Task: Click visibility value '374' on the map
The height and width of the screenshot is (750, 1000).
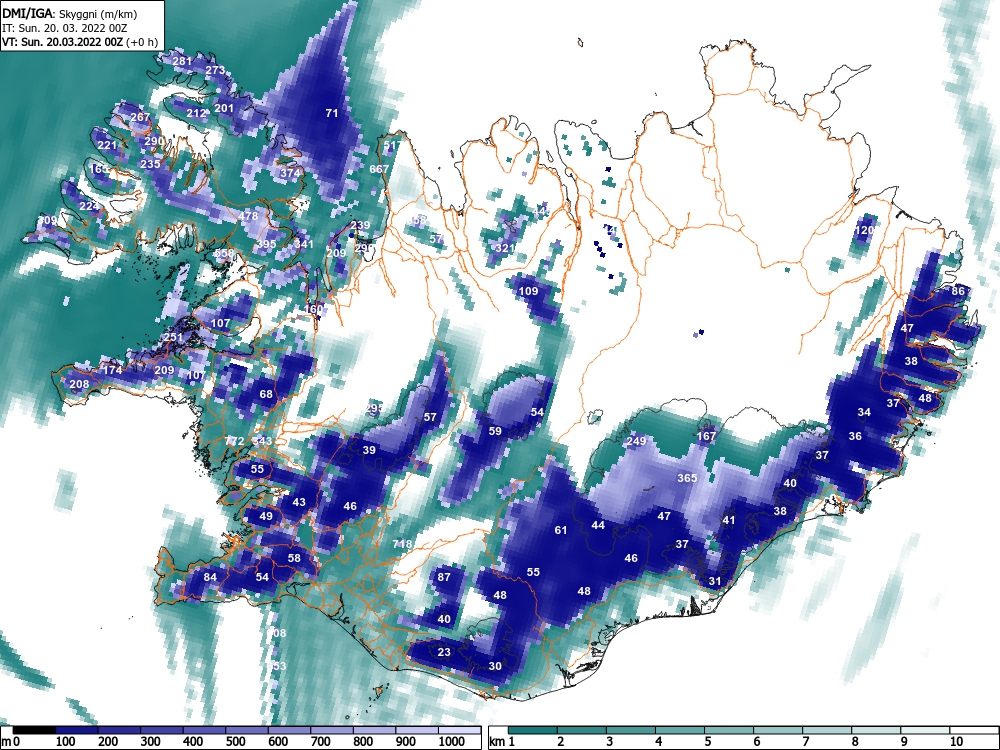Action: tap(290, 173)
